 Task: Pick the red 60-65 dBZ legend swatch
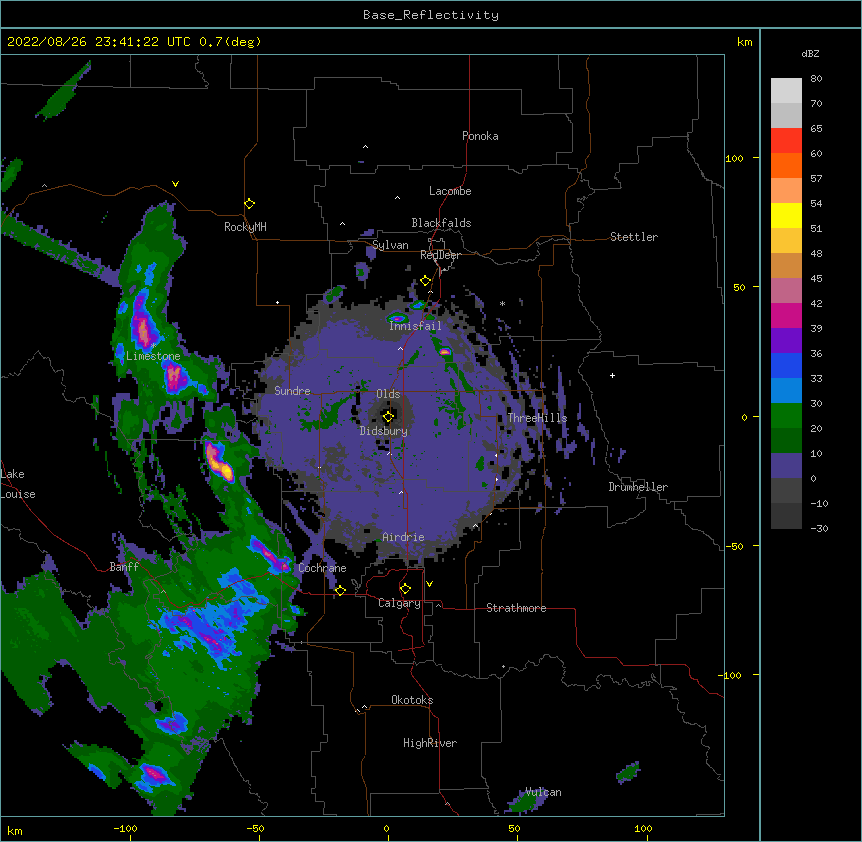coord(786,141)
